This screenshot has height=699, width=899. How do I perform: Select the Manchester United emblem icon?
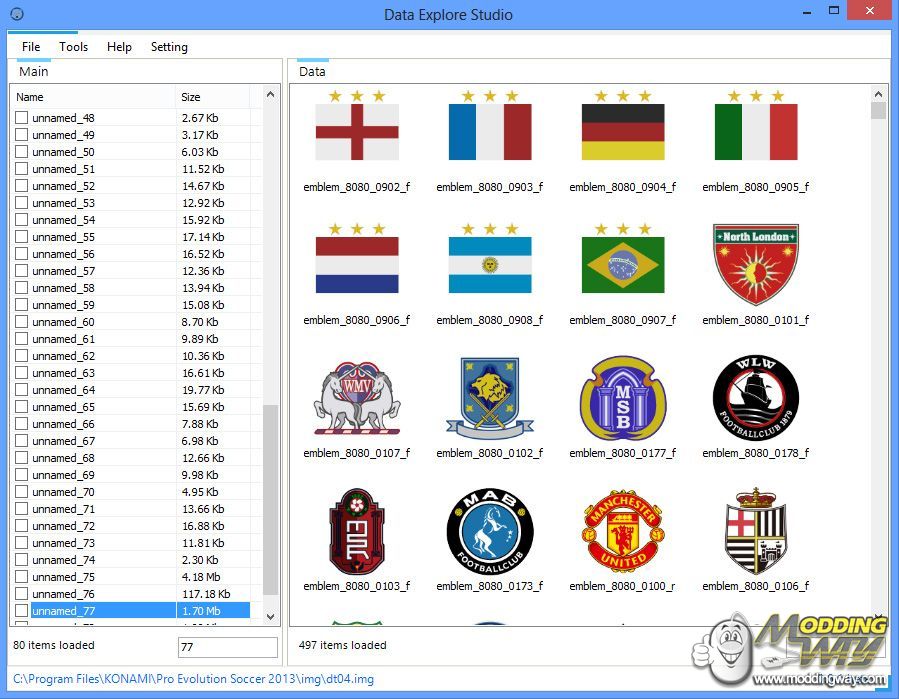tap(622, 531)
